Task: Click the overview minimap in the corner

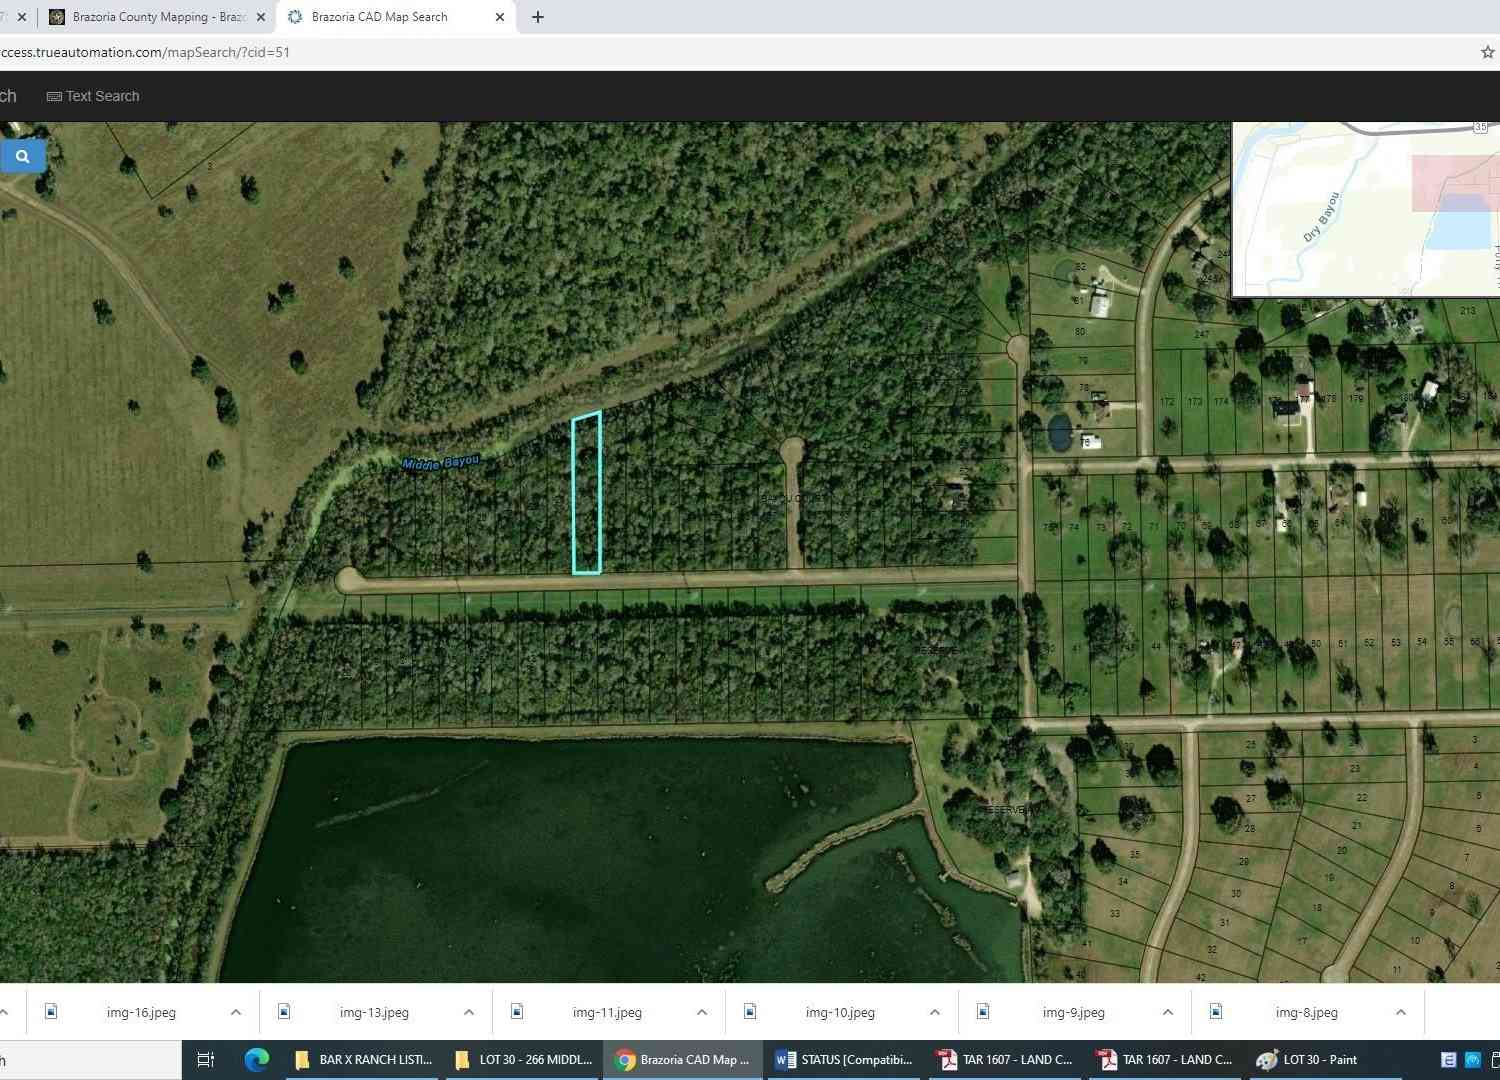Action: coord(1366,209)
